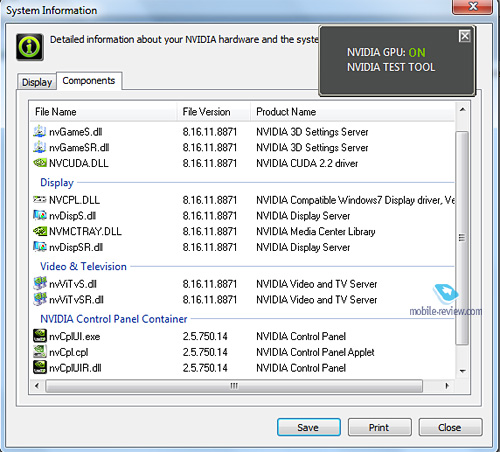Click the nvGameSR.dll file icon
The image size is (500, 452).
[39, 147]
